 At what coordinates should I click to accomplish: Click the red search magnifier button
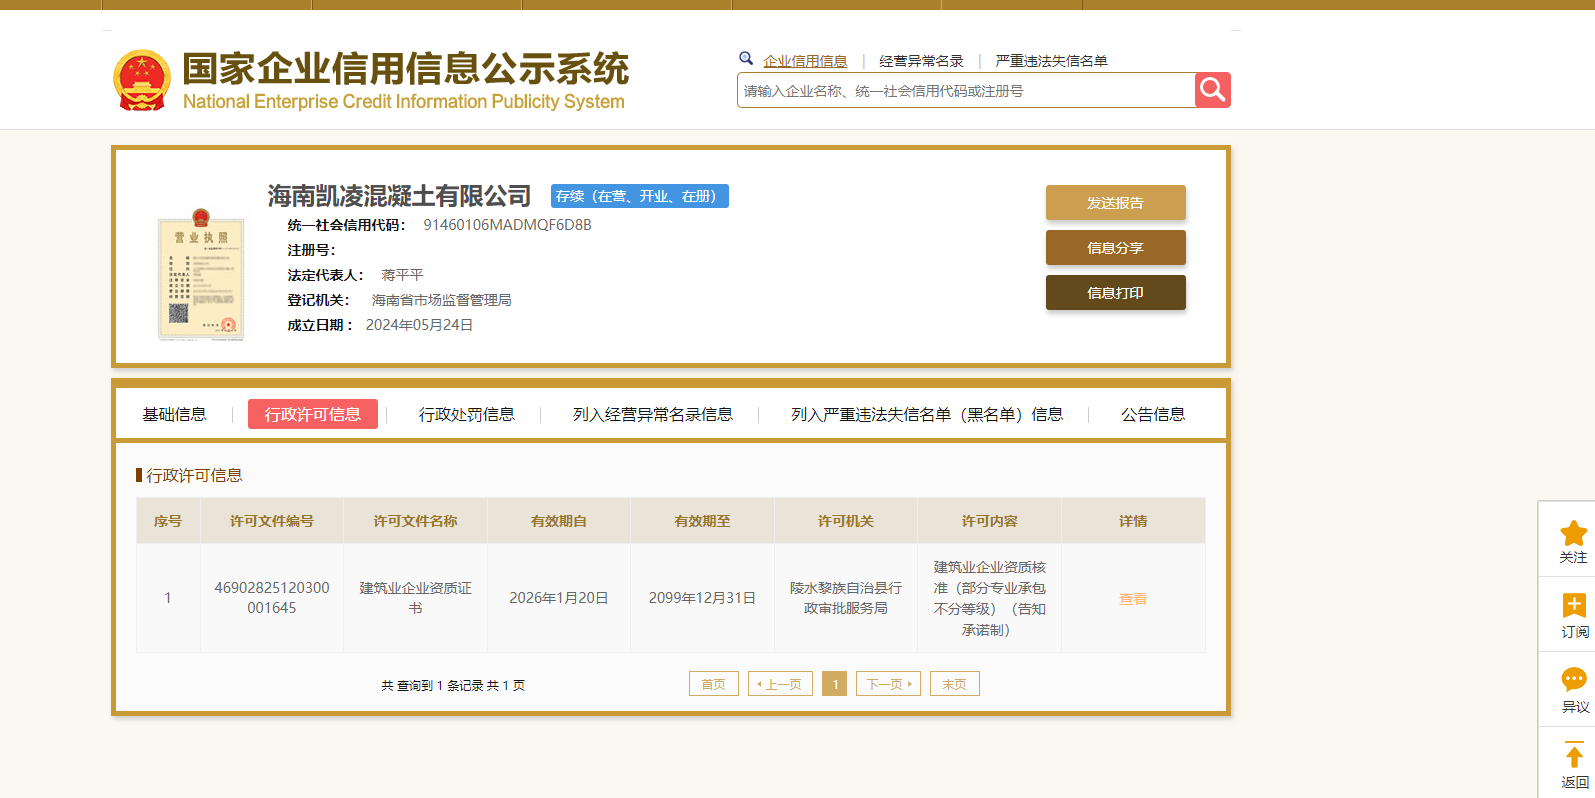pos(1212,90)
